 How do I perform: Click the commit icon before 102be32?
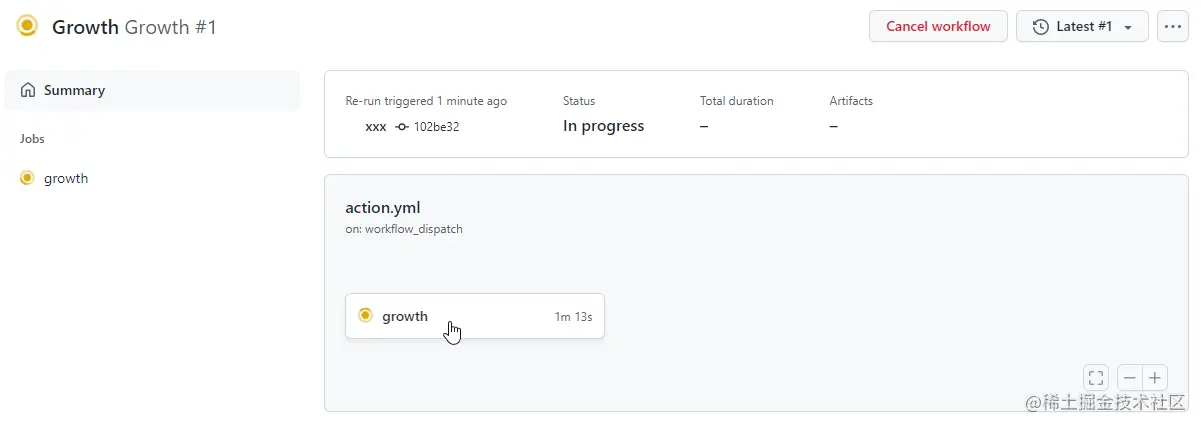pos(402,127)
